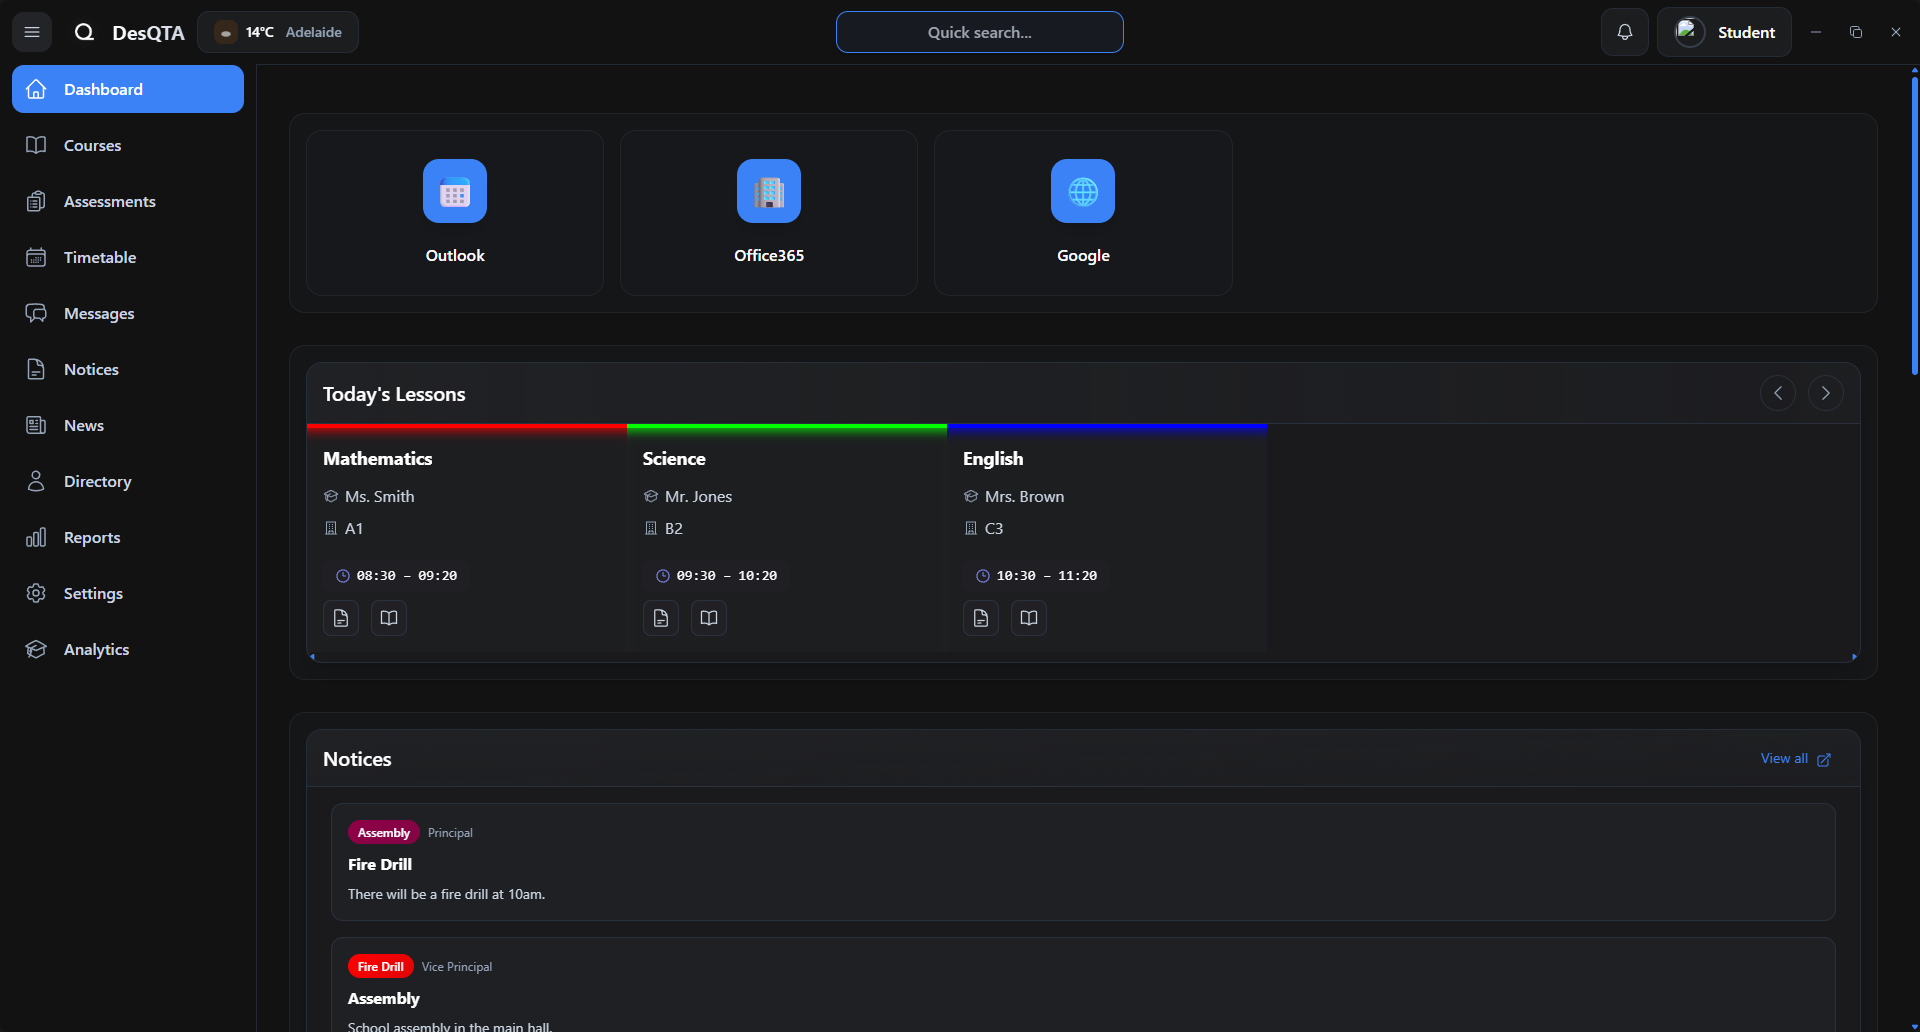Open the Messages section
The image size is (1920, 1032).
[98, 313]
